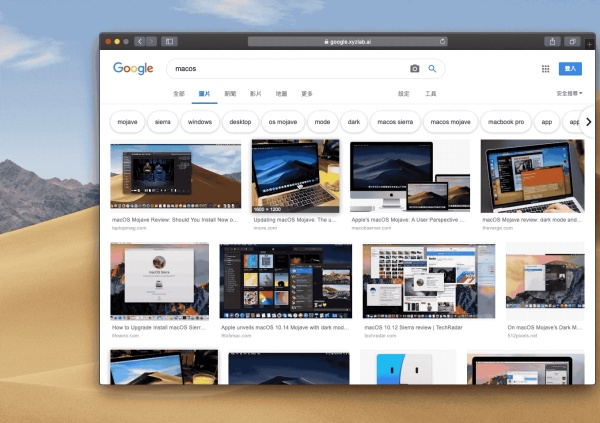Click the Google logo
The height and width of the screenshot is (423, 600).
(x=133, y=69)
